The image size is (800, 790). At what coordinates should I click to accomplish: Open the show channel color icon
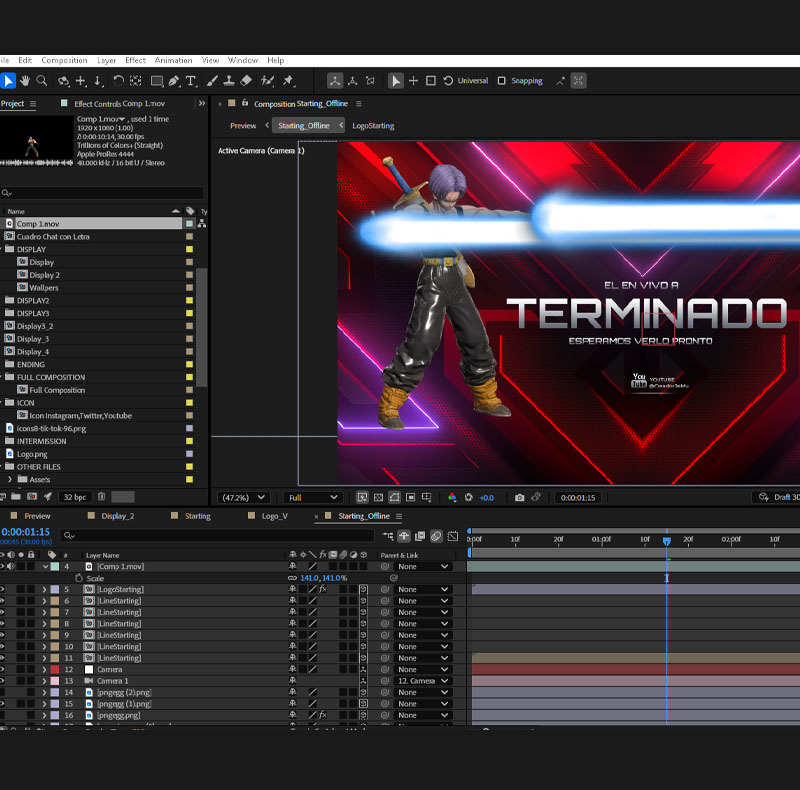452,498
